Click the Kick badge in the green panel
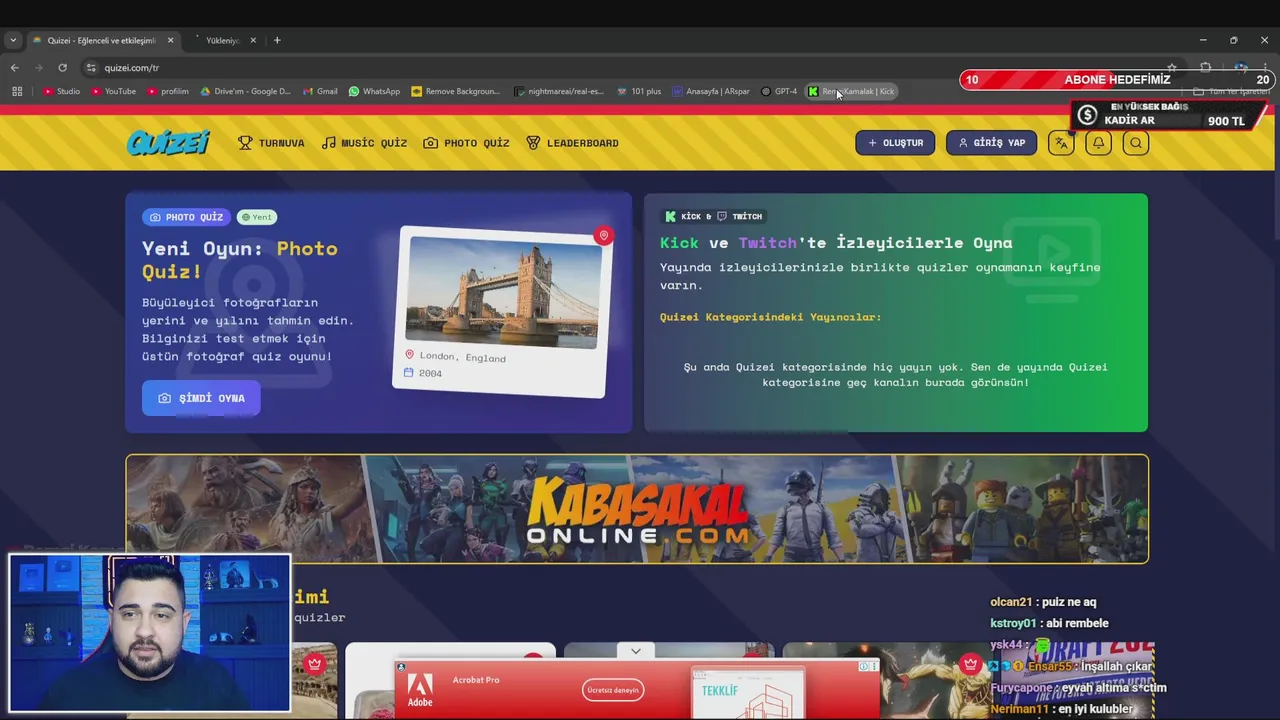This screenshot has height=720, width=1280. click(683, 216)
